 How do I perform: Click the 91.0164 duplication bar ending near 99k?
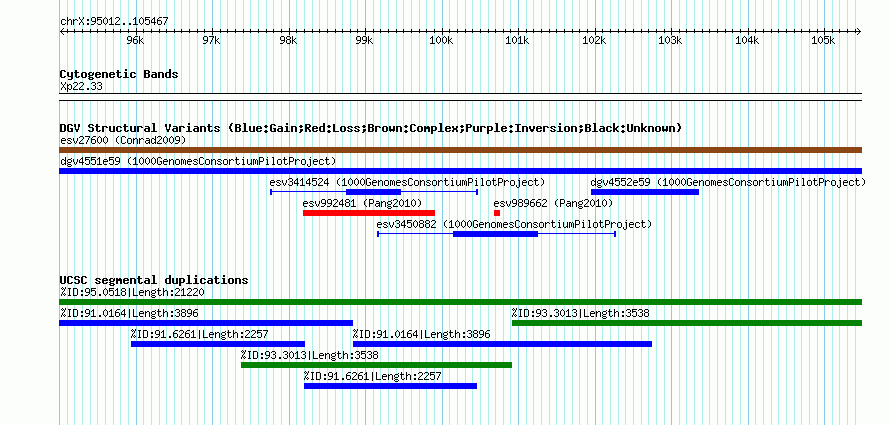[x=206, y=323]
